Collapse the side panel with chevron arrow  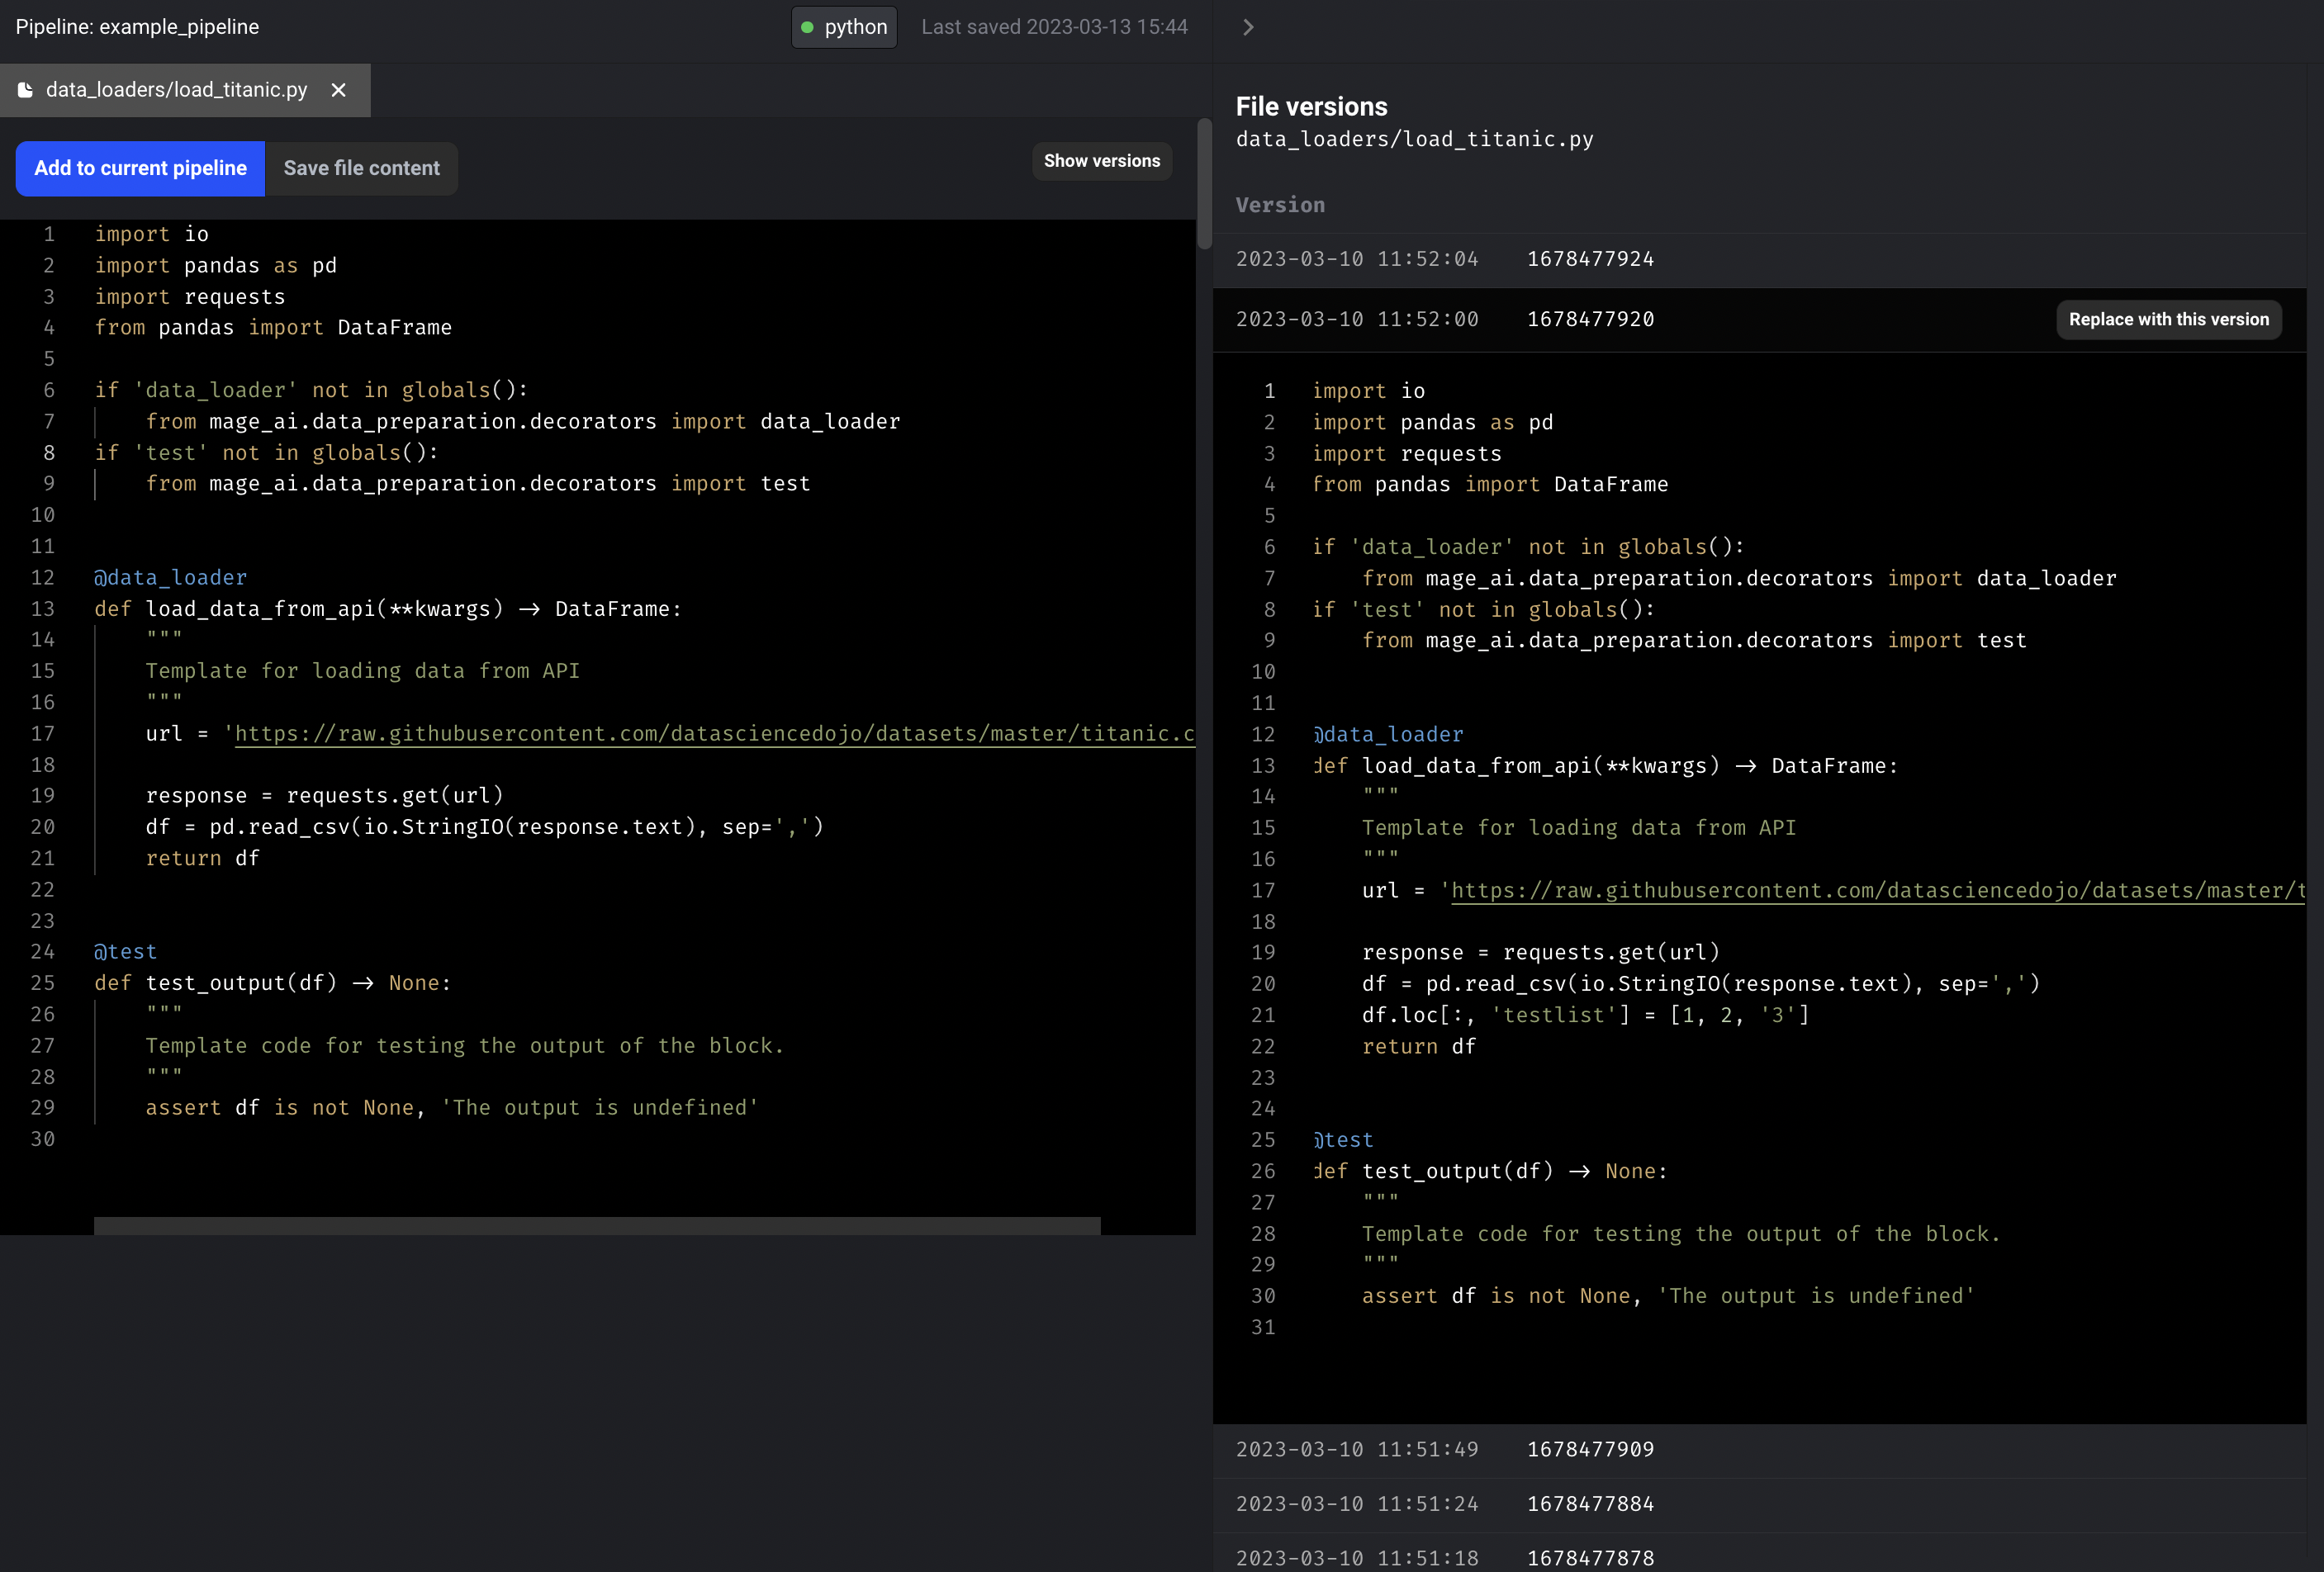(1248, 27)
